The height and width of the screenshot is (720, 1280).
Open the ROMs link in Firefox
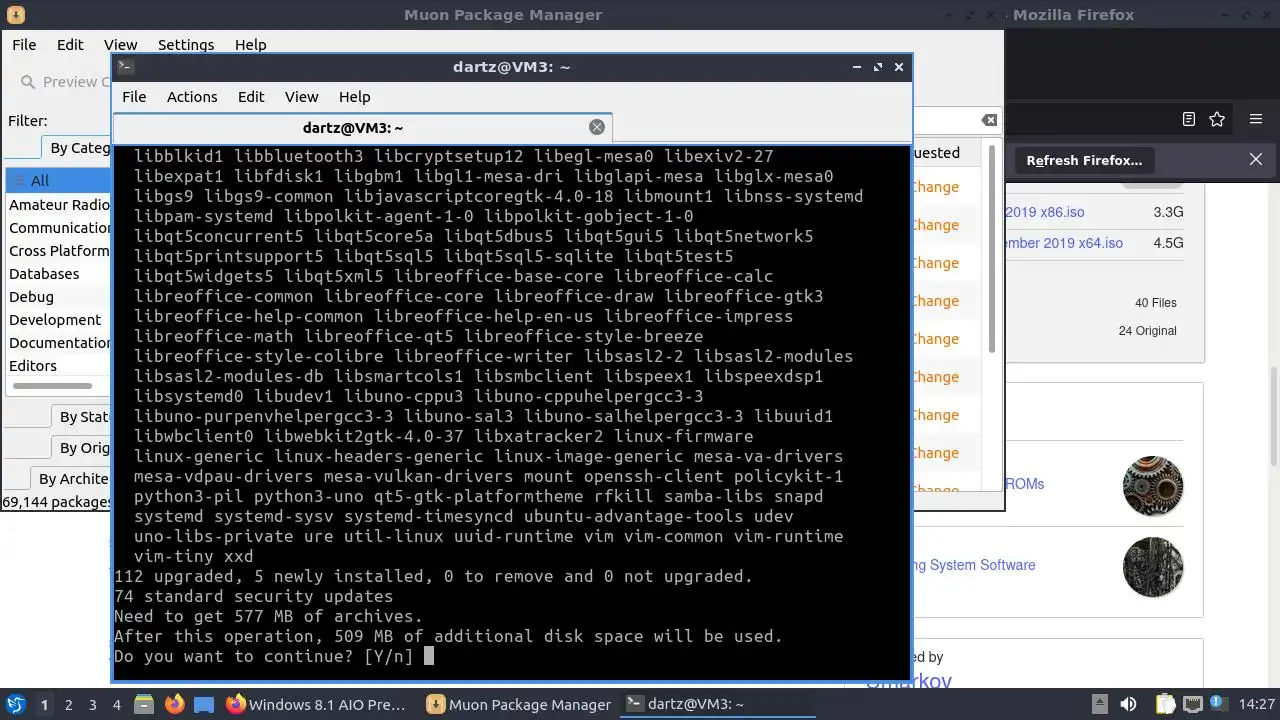coord(1024,484)
